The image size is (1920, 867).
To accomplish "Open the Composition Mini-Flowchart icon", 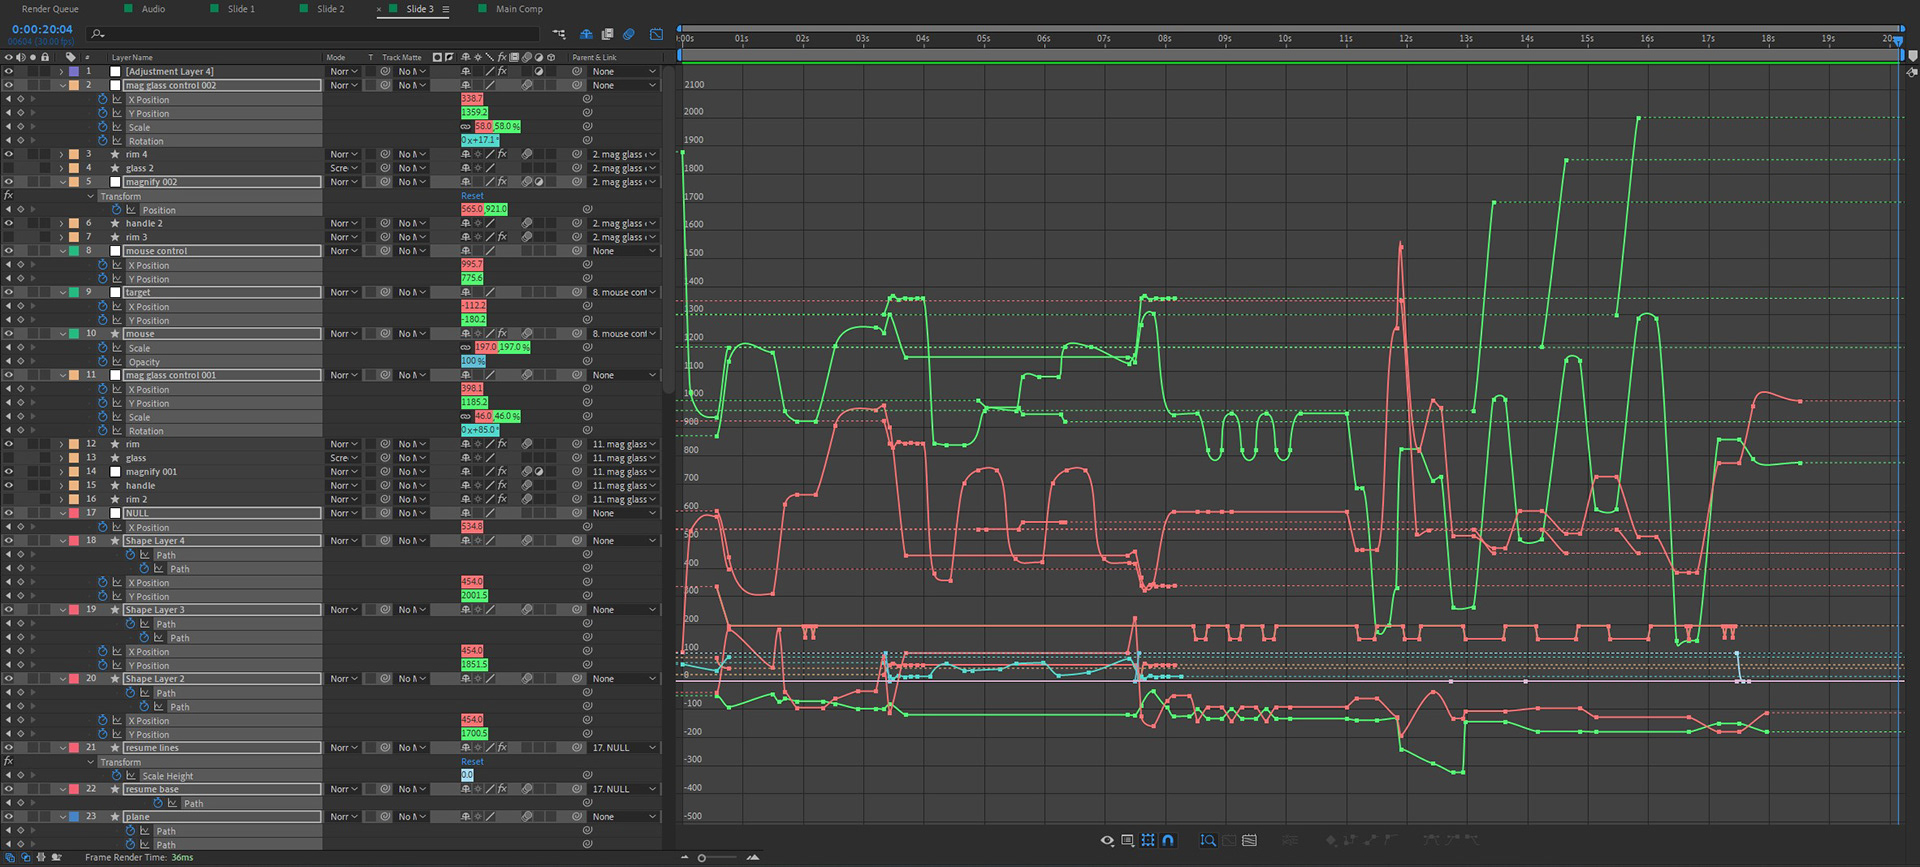I will pos(559,34).
